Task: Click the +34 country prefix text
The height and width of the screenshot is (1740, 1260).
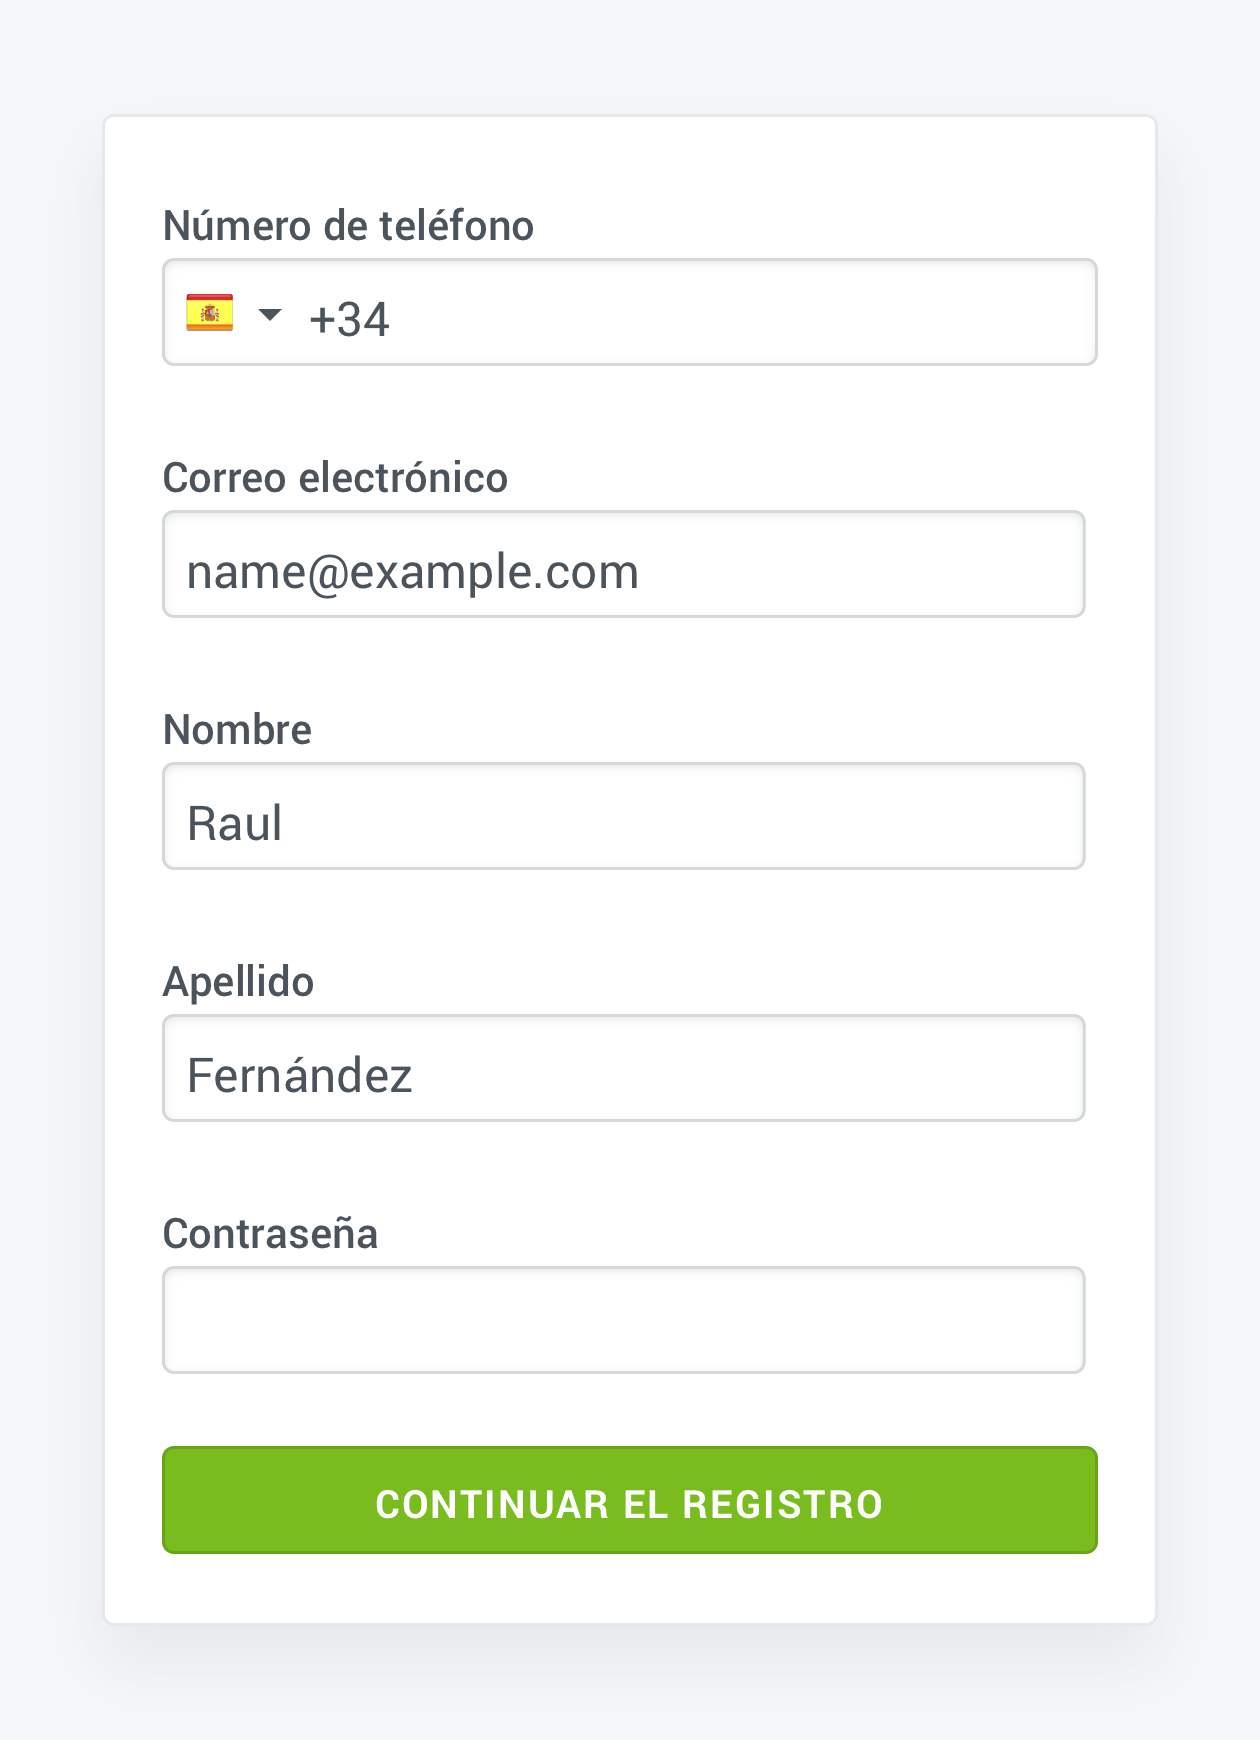Action: click(349, 320)
